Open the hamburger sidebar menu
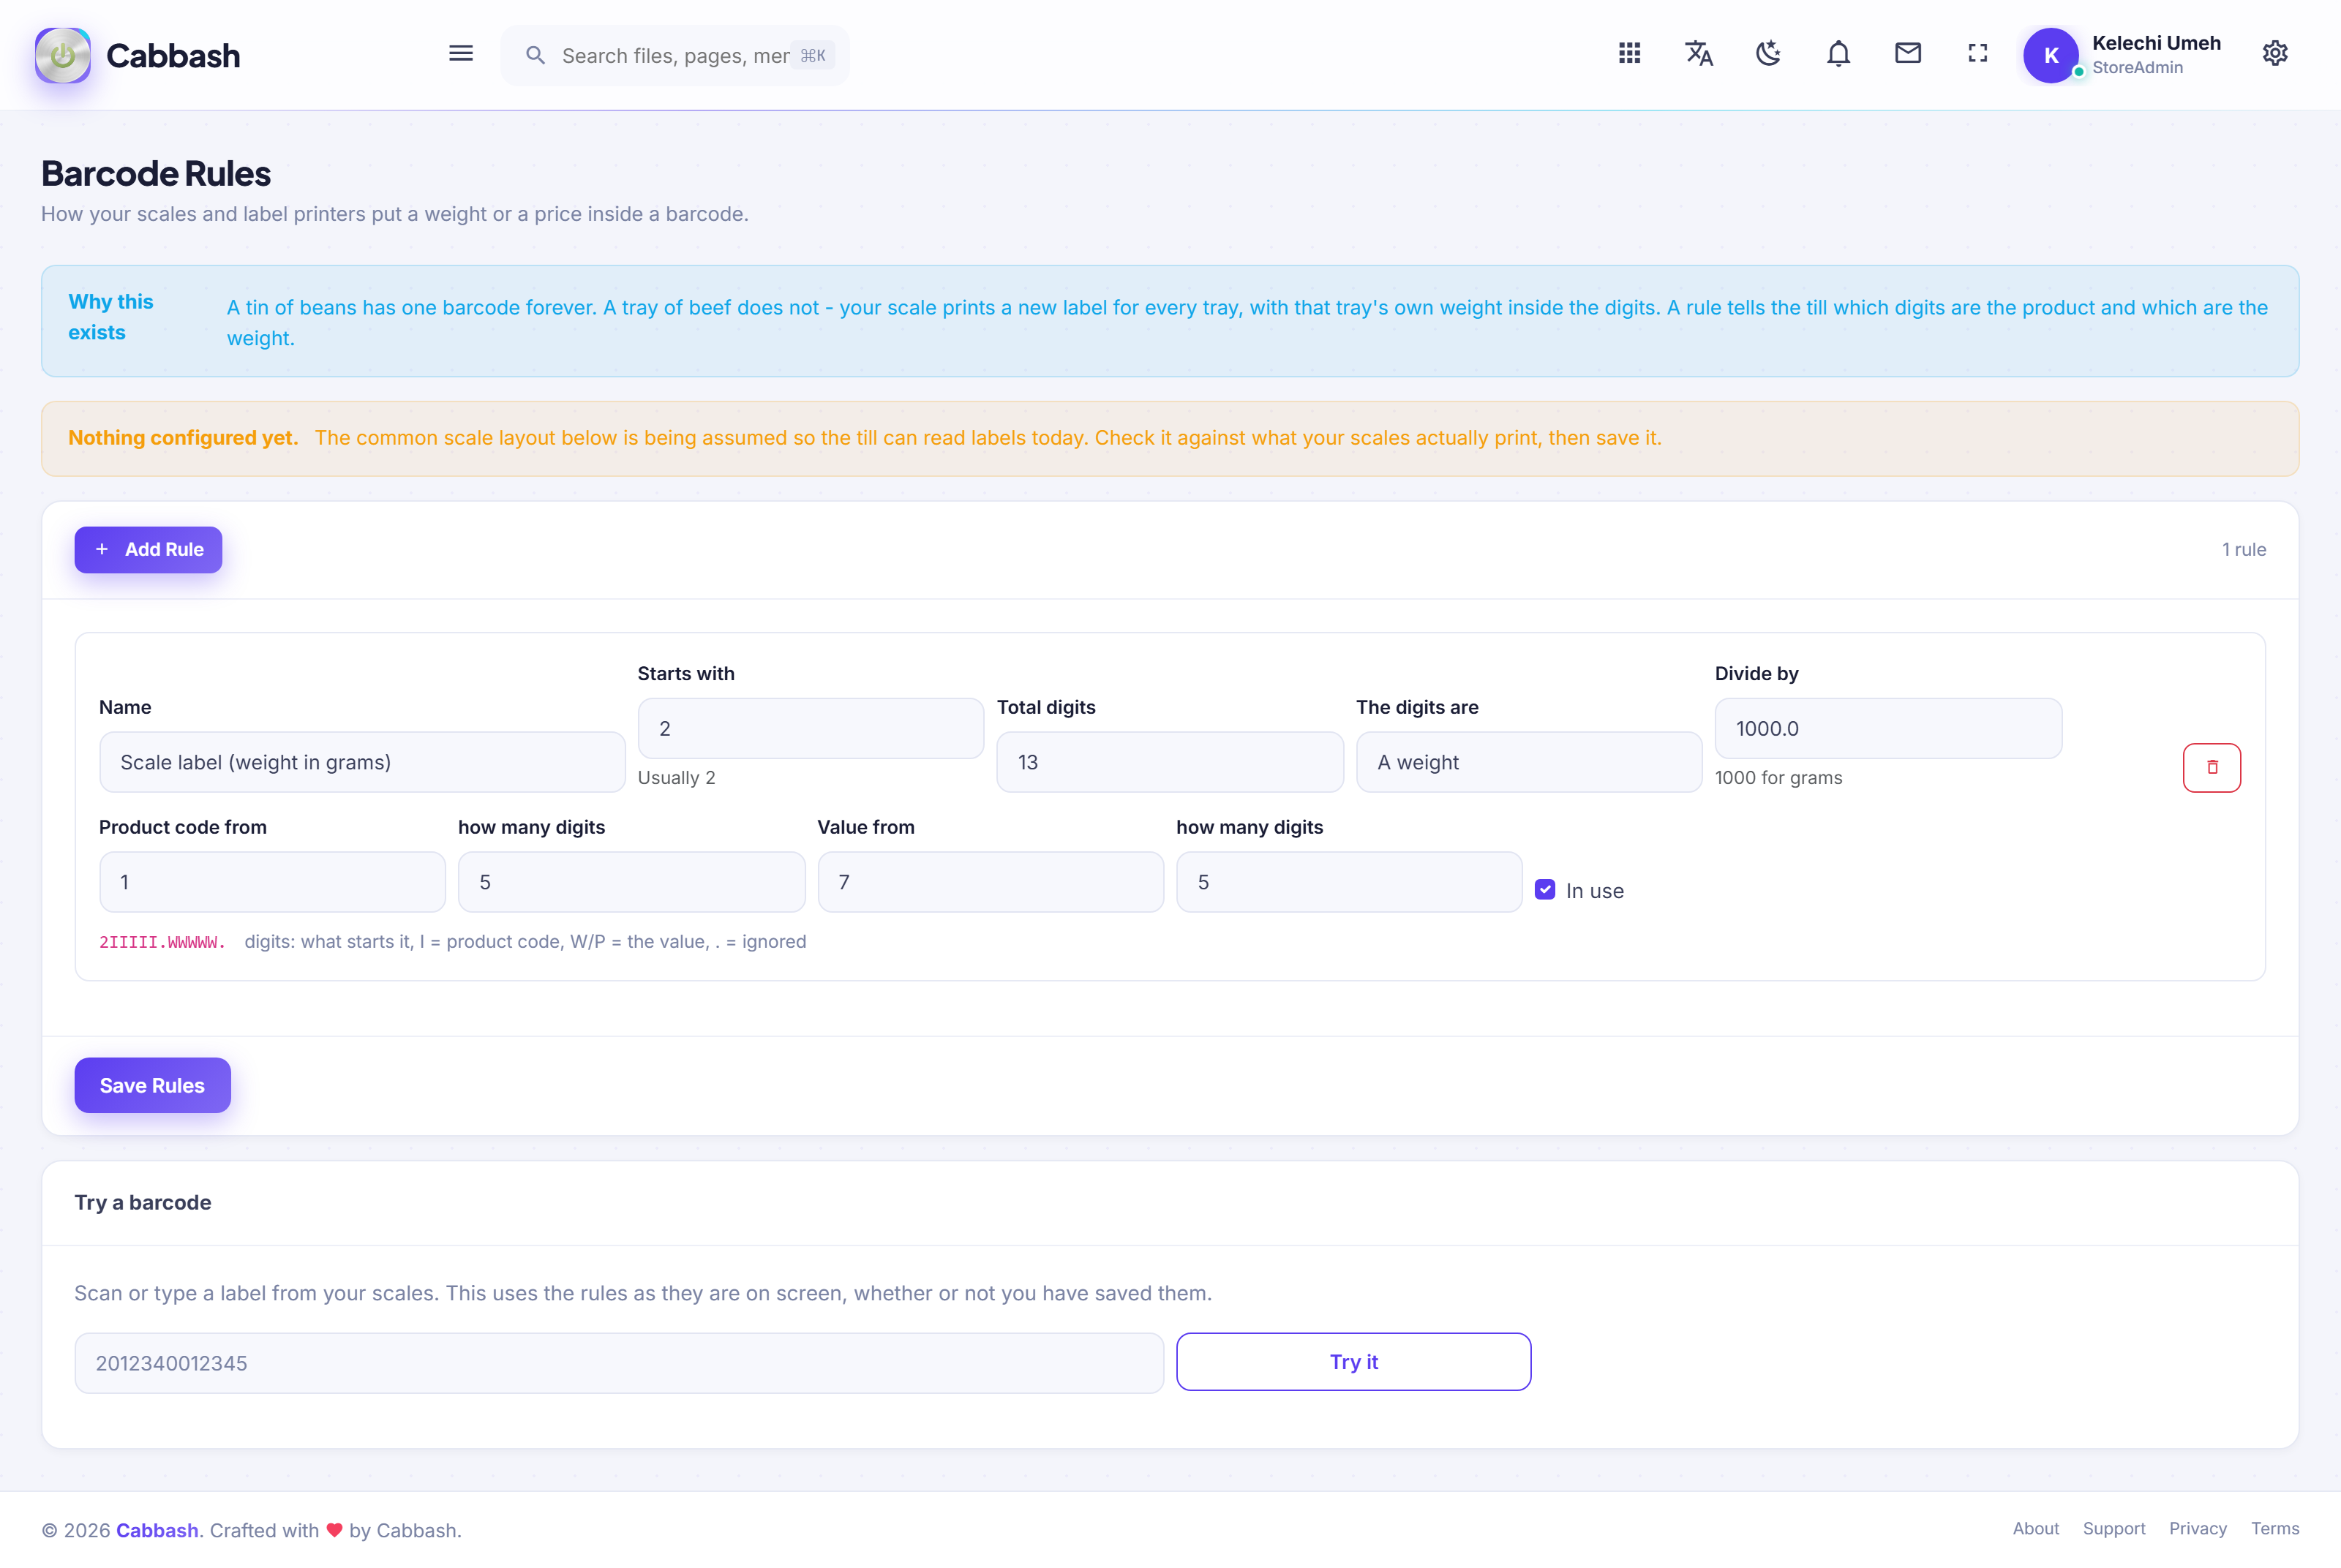Viewport: 2341px width, 1568px height. tap(460, 54)
